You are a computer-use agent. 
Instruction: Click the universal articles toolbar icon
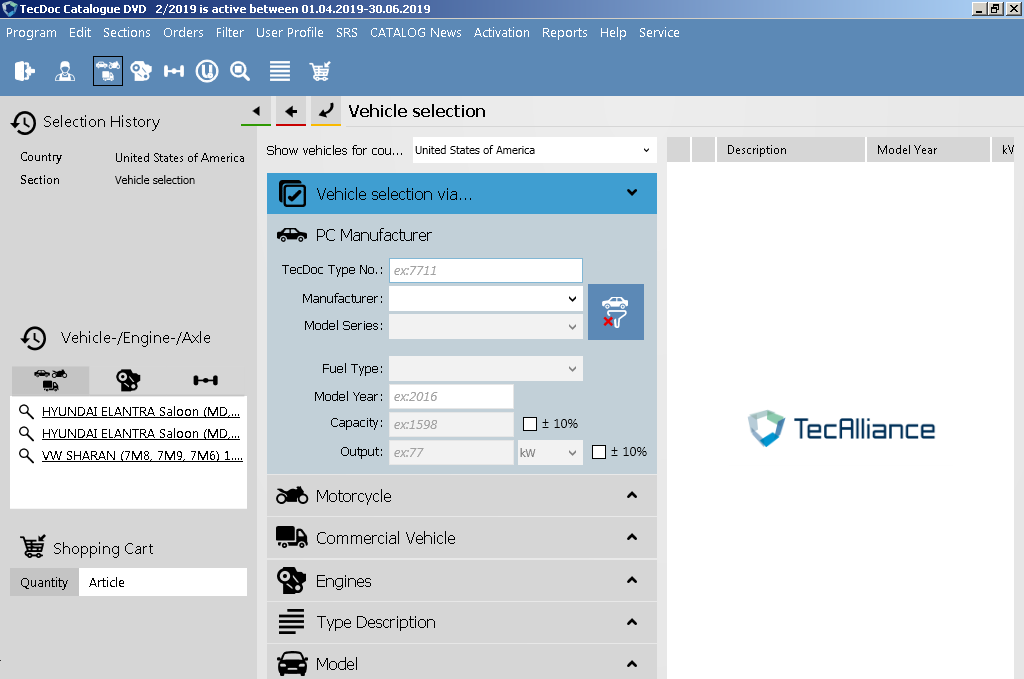point(207,71)
